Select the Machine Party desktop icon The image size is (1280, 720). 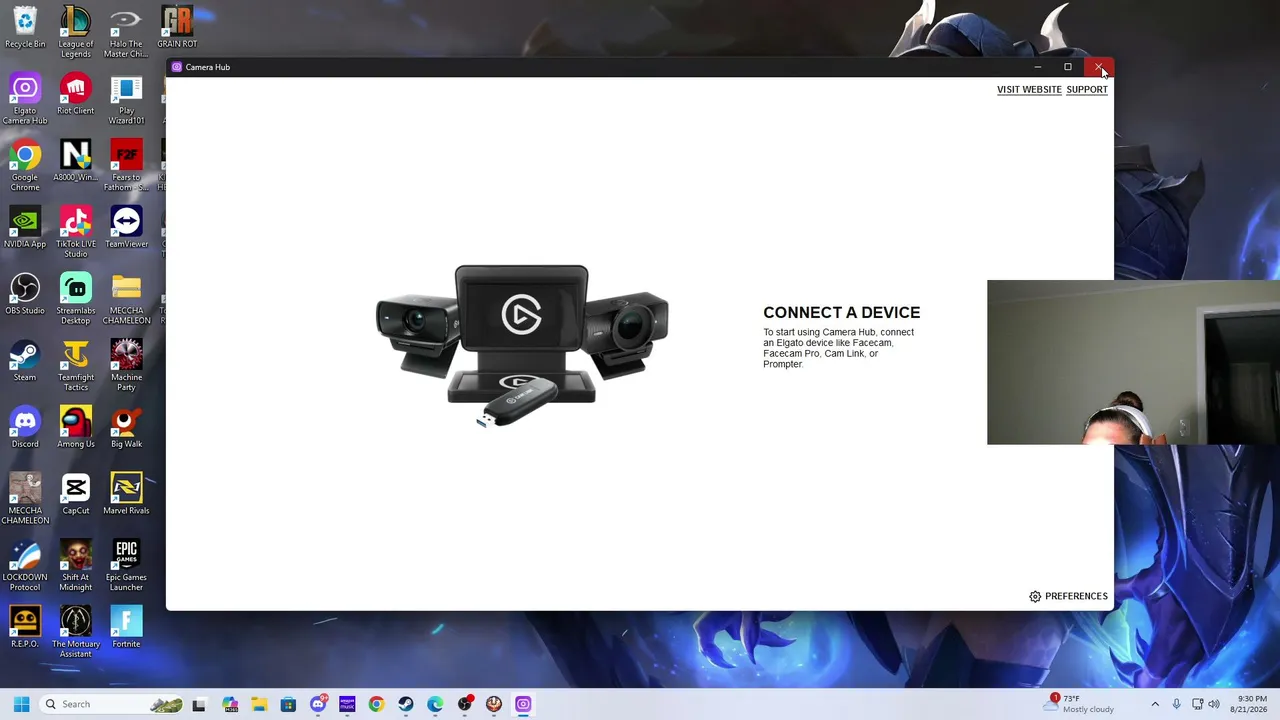tap(126, 366)
